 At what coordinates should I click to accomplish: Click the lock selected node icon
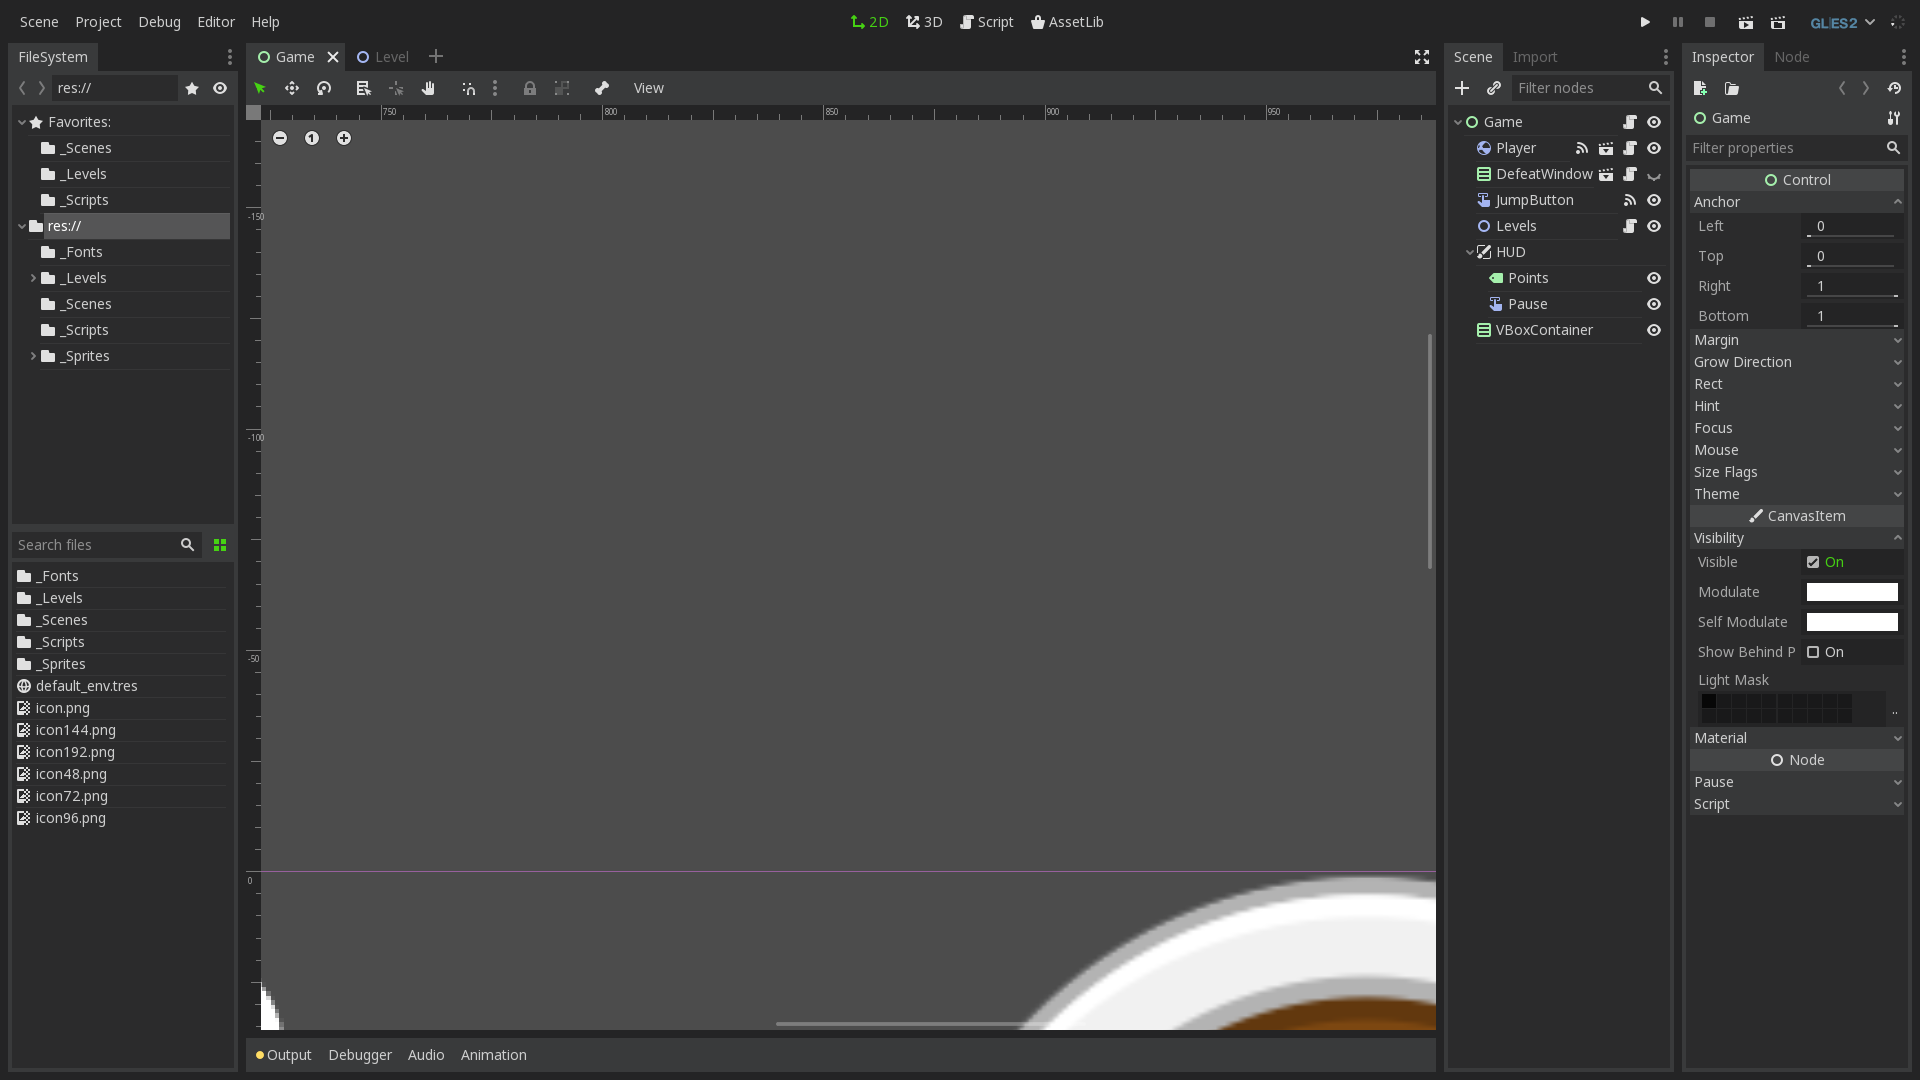pyautogui.click(x=530, y=88)
